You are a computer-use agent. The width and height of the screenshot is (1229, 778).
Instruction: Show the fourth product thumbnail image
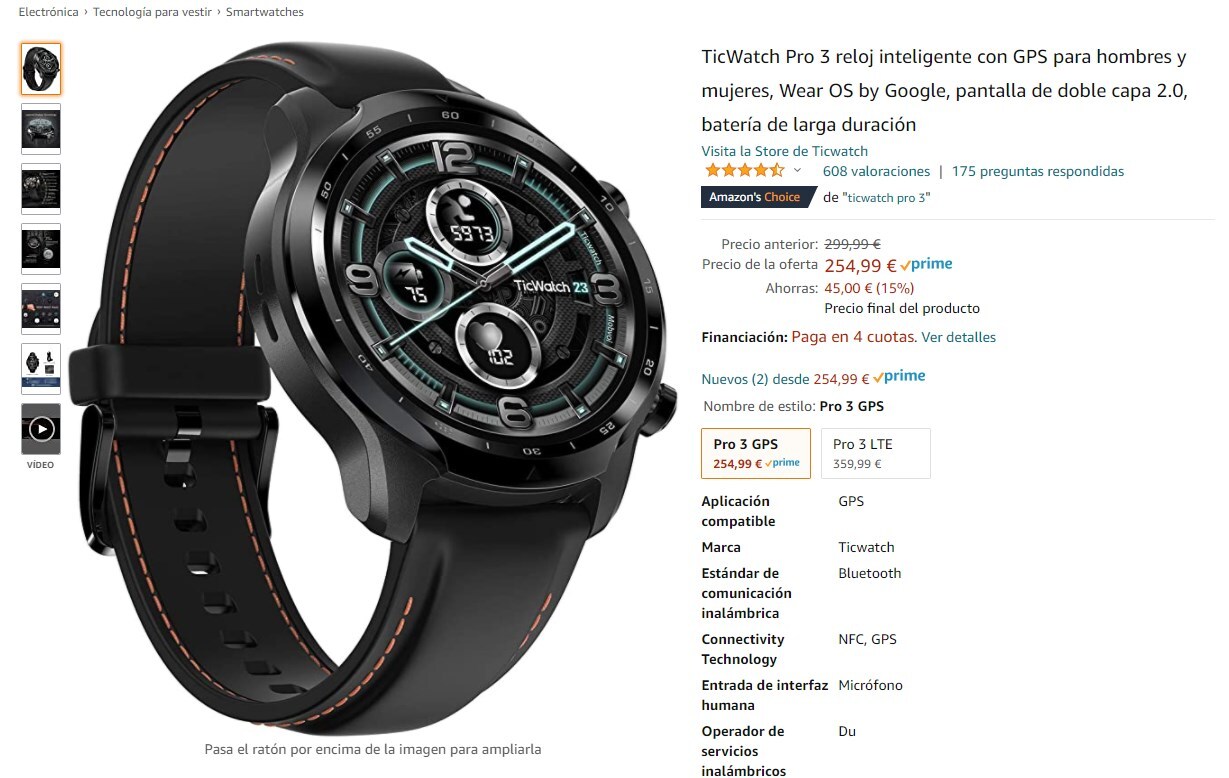pos(41,249)
